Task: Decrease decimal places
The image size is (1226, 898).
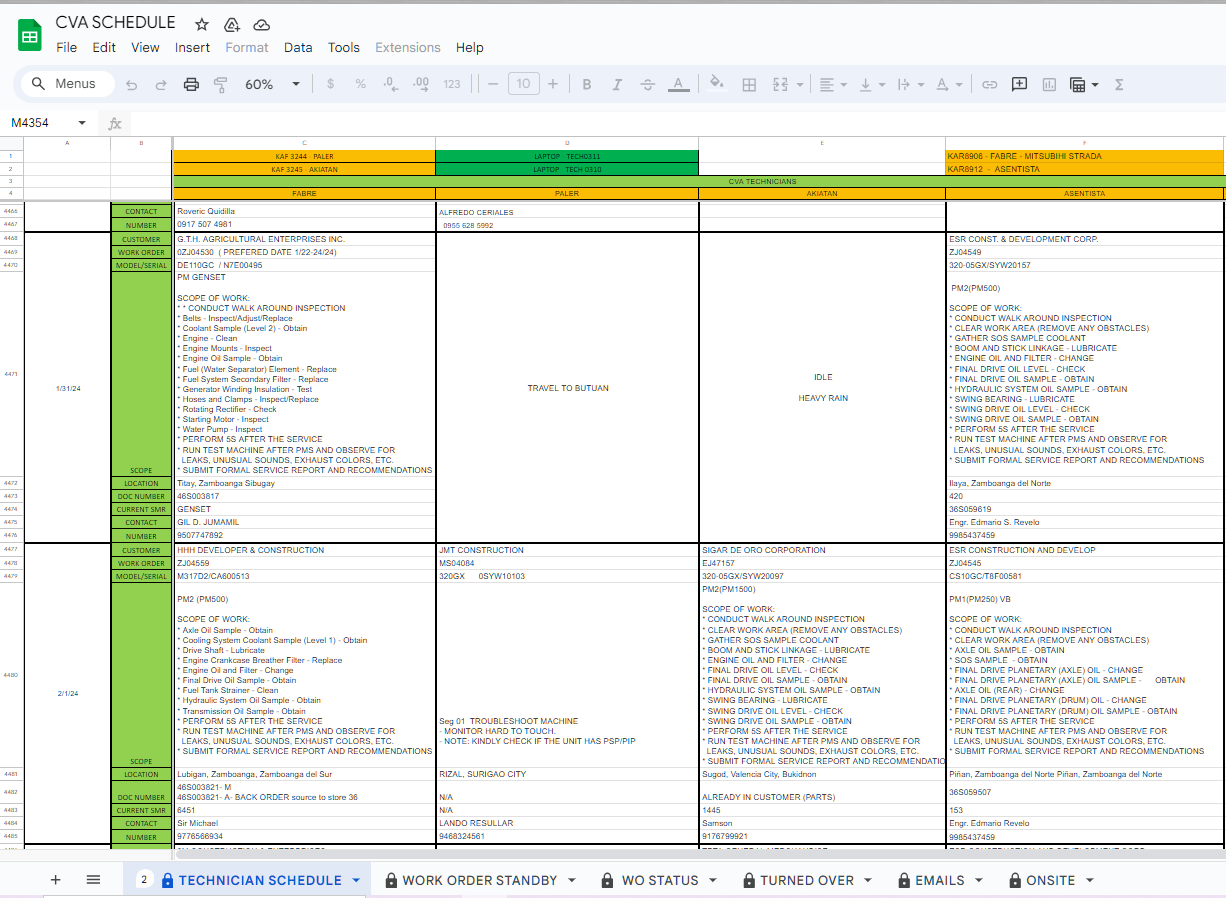Action: point(390,84)
